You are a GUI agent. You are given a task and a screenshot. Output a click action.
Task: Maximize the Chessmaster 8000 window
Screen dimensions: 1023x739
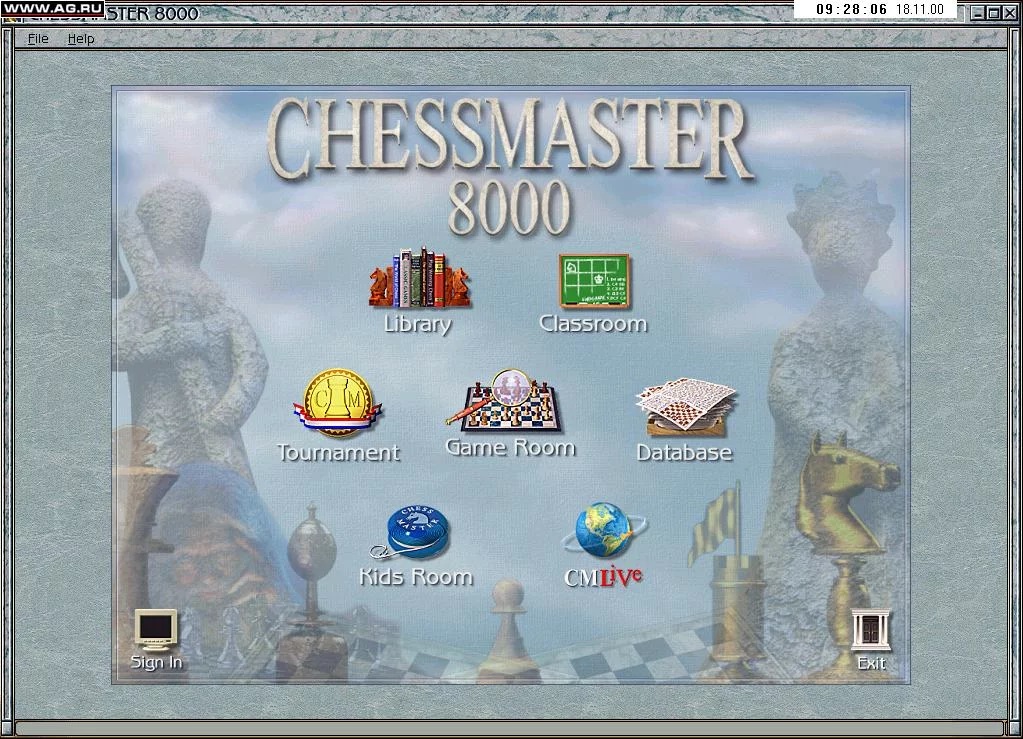click(993, 12)
